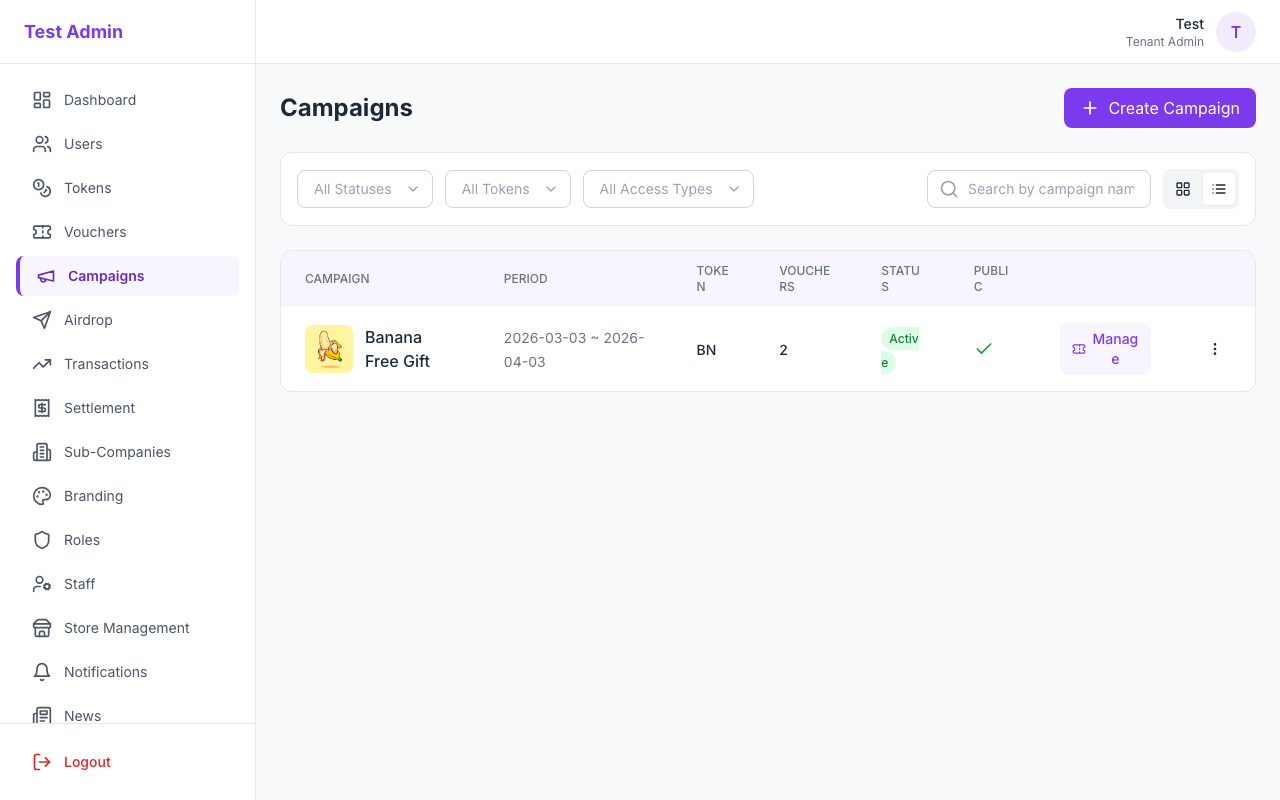
Task: Select Campaigns in the sidebar menu
Action: (x=106, y=276)
